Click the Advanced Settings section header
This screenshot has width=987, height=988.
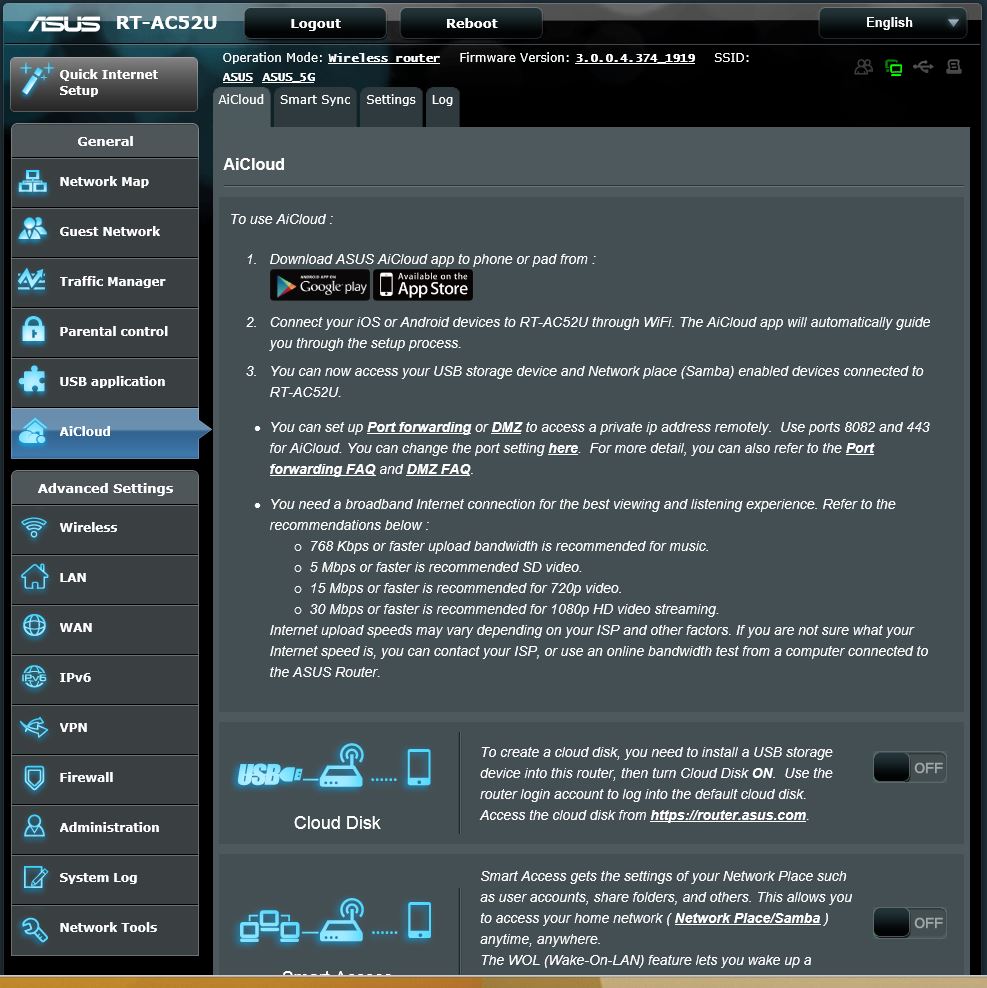(105, 488)
